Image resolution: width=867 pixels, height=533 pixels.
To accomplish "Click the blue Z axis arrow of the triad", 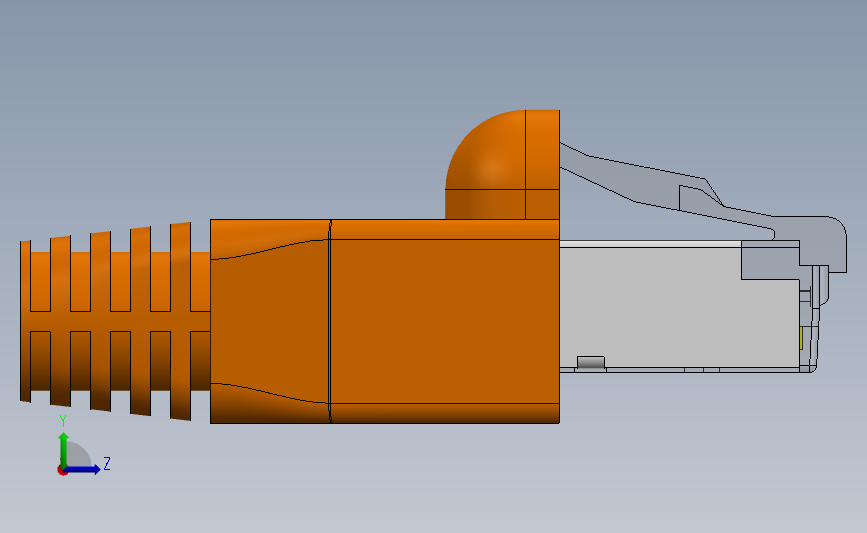I will pyautogui.click(x=83, y=469).
